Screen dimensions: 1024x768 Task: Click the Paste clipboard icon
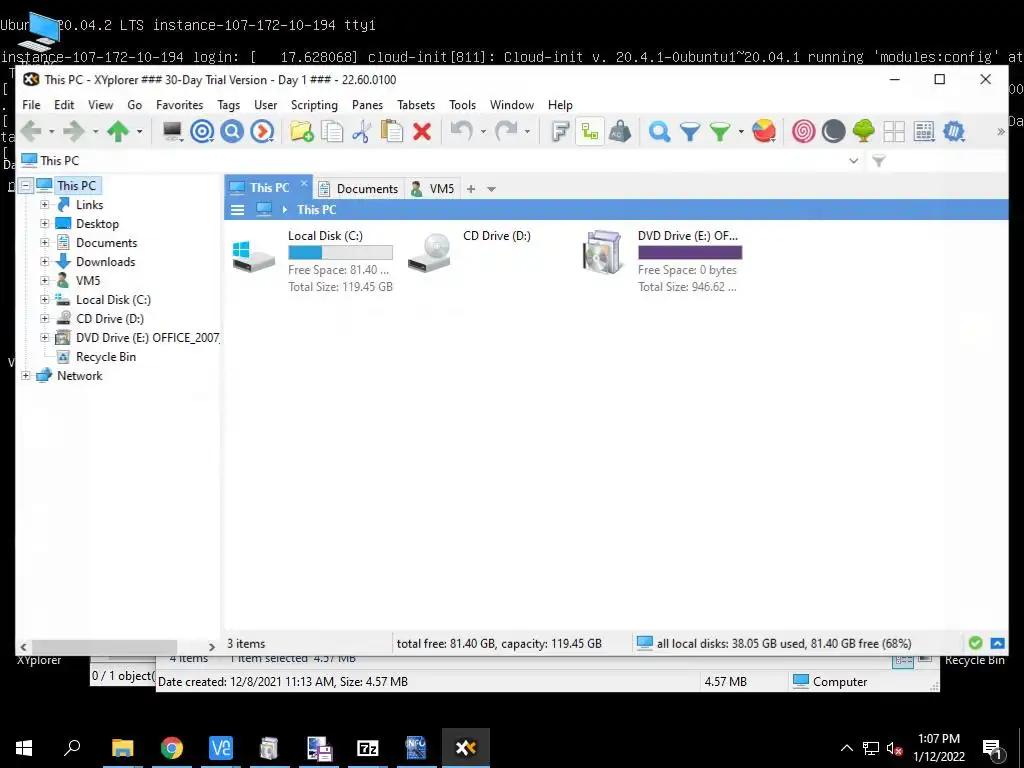pyautogui.click(x=392, y=131)
